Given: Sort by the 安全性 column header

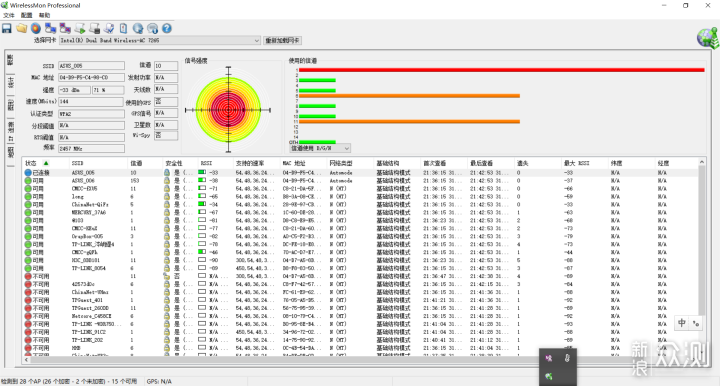Looking at the screenshot, I should pos(180,163).
